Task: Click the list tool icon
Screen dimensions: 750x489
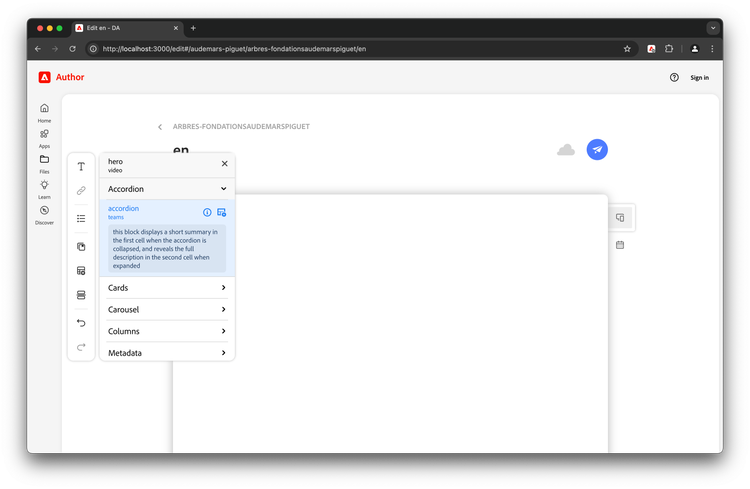Action: [x=81, y=219]
